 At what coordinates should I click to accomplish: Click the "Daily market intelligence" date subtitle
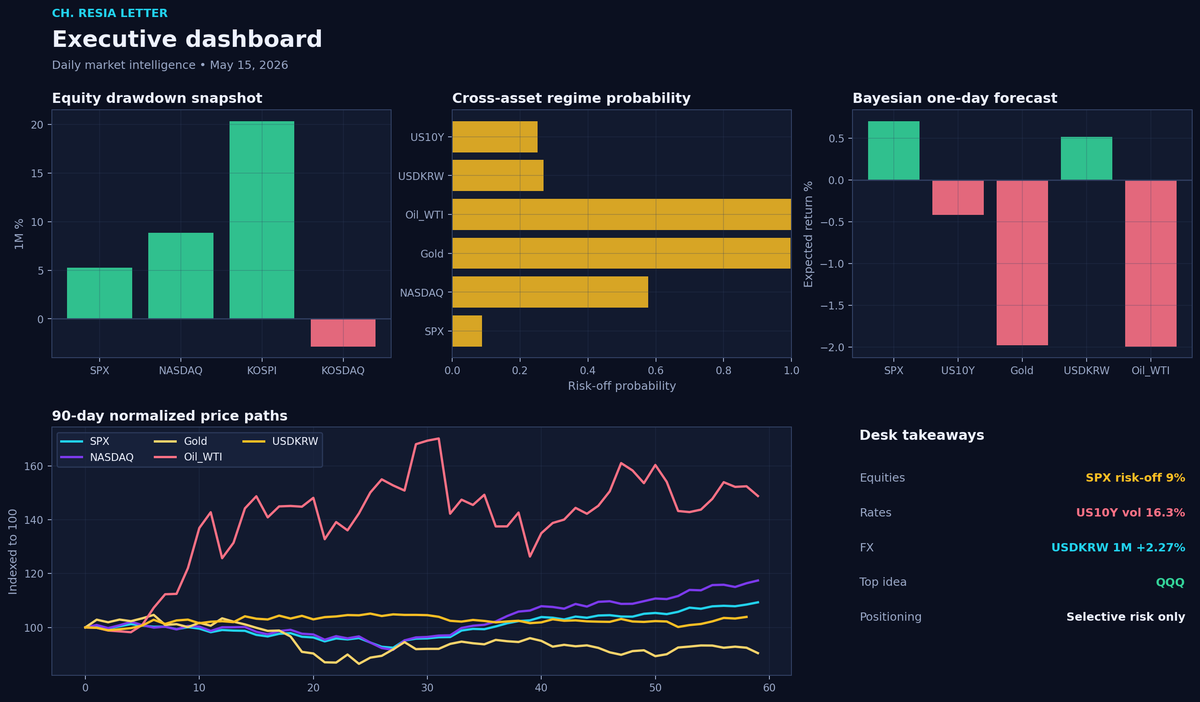click(170, 65)
